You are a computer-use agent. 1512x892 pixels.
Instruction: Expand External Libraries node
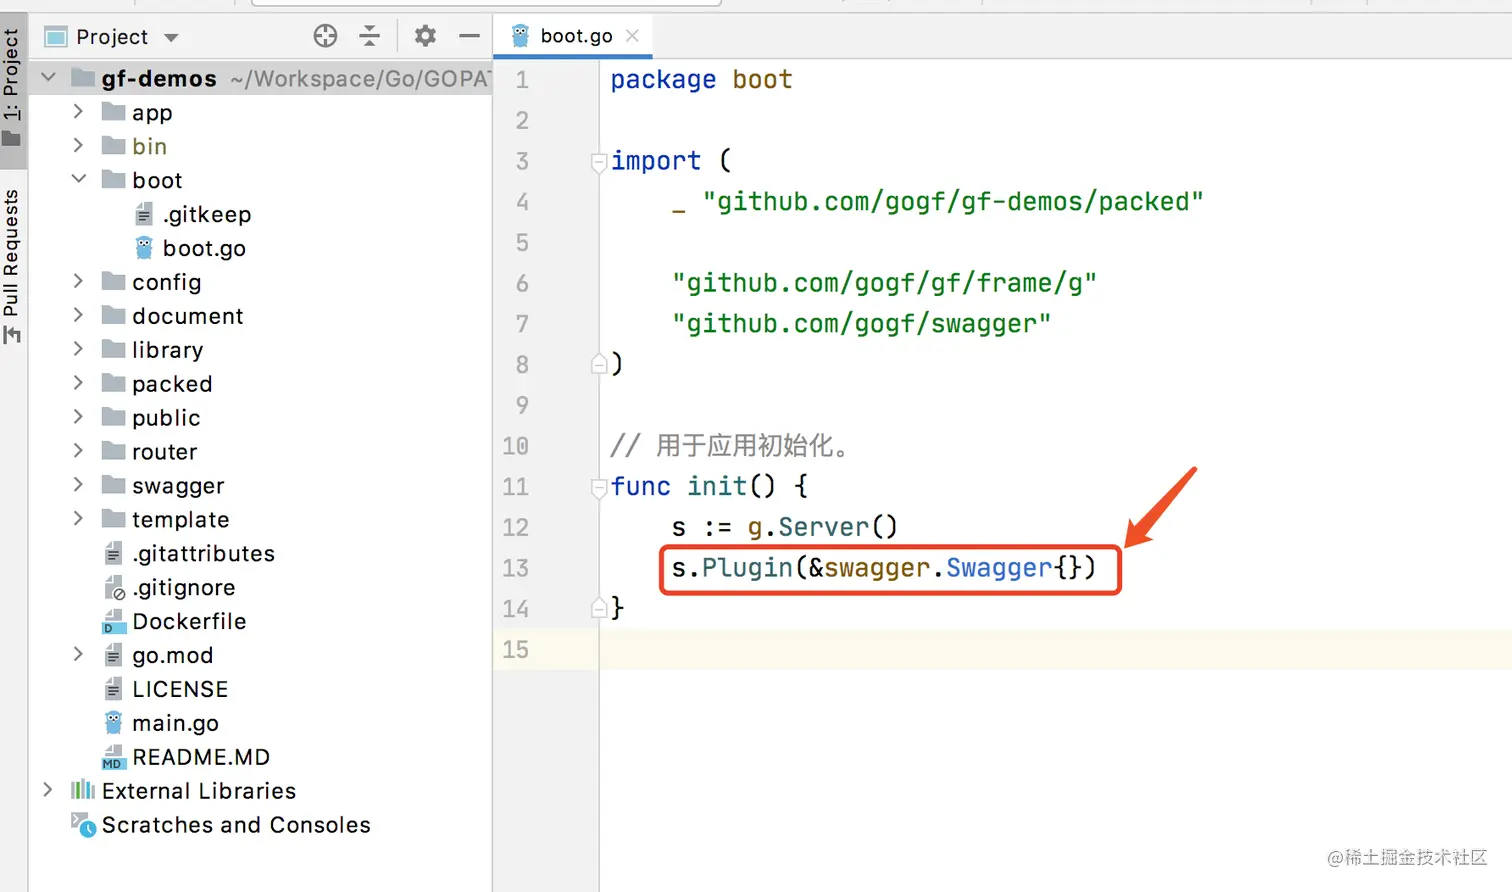[x=47, y=791]
